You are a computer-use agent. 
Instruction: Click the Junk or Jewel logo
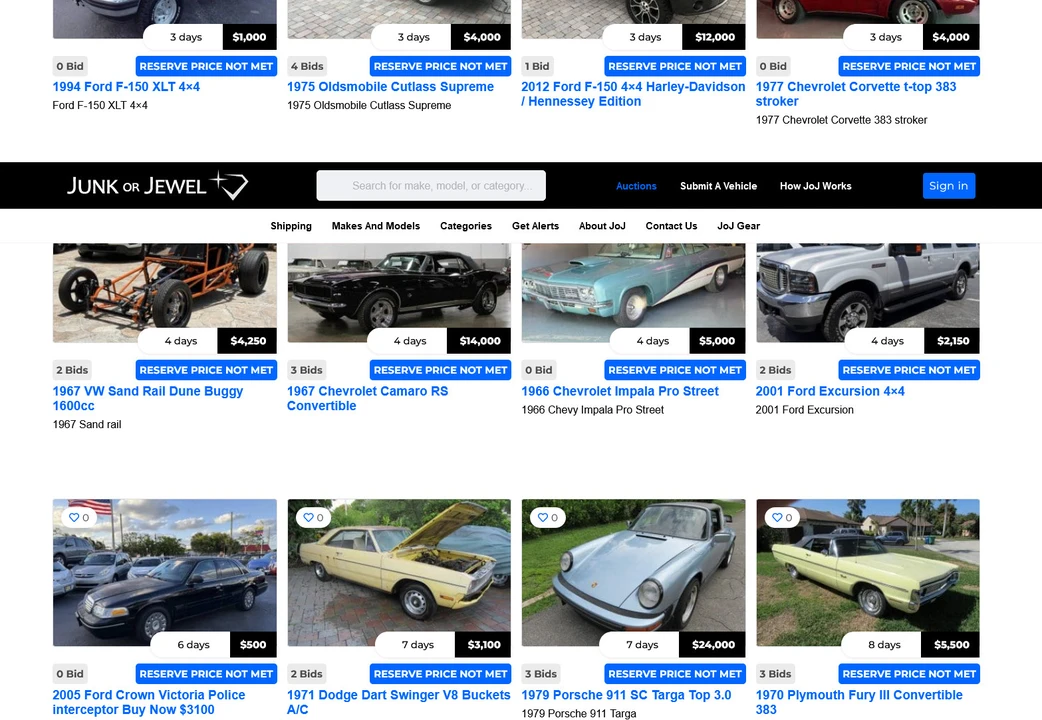tap(157, 185)
